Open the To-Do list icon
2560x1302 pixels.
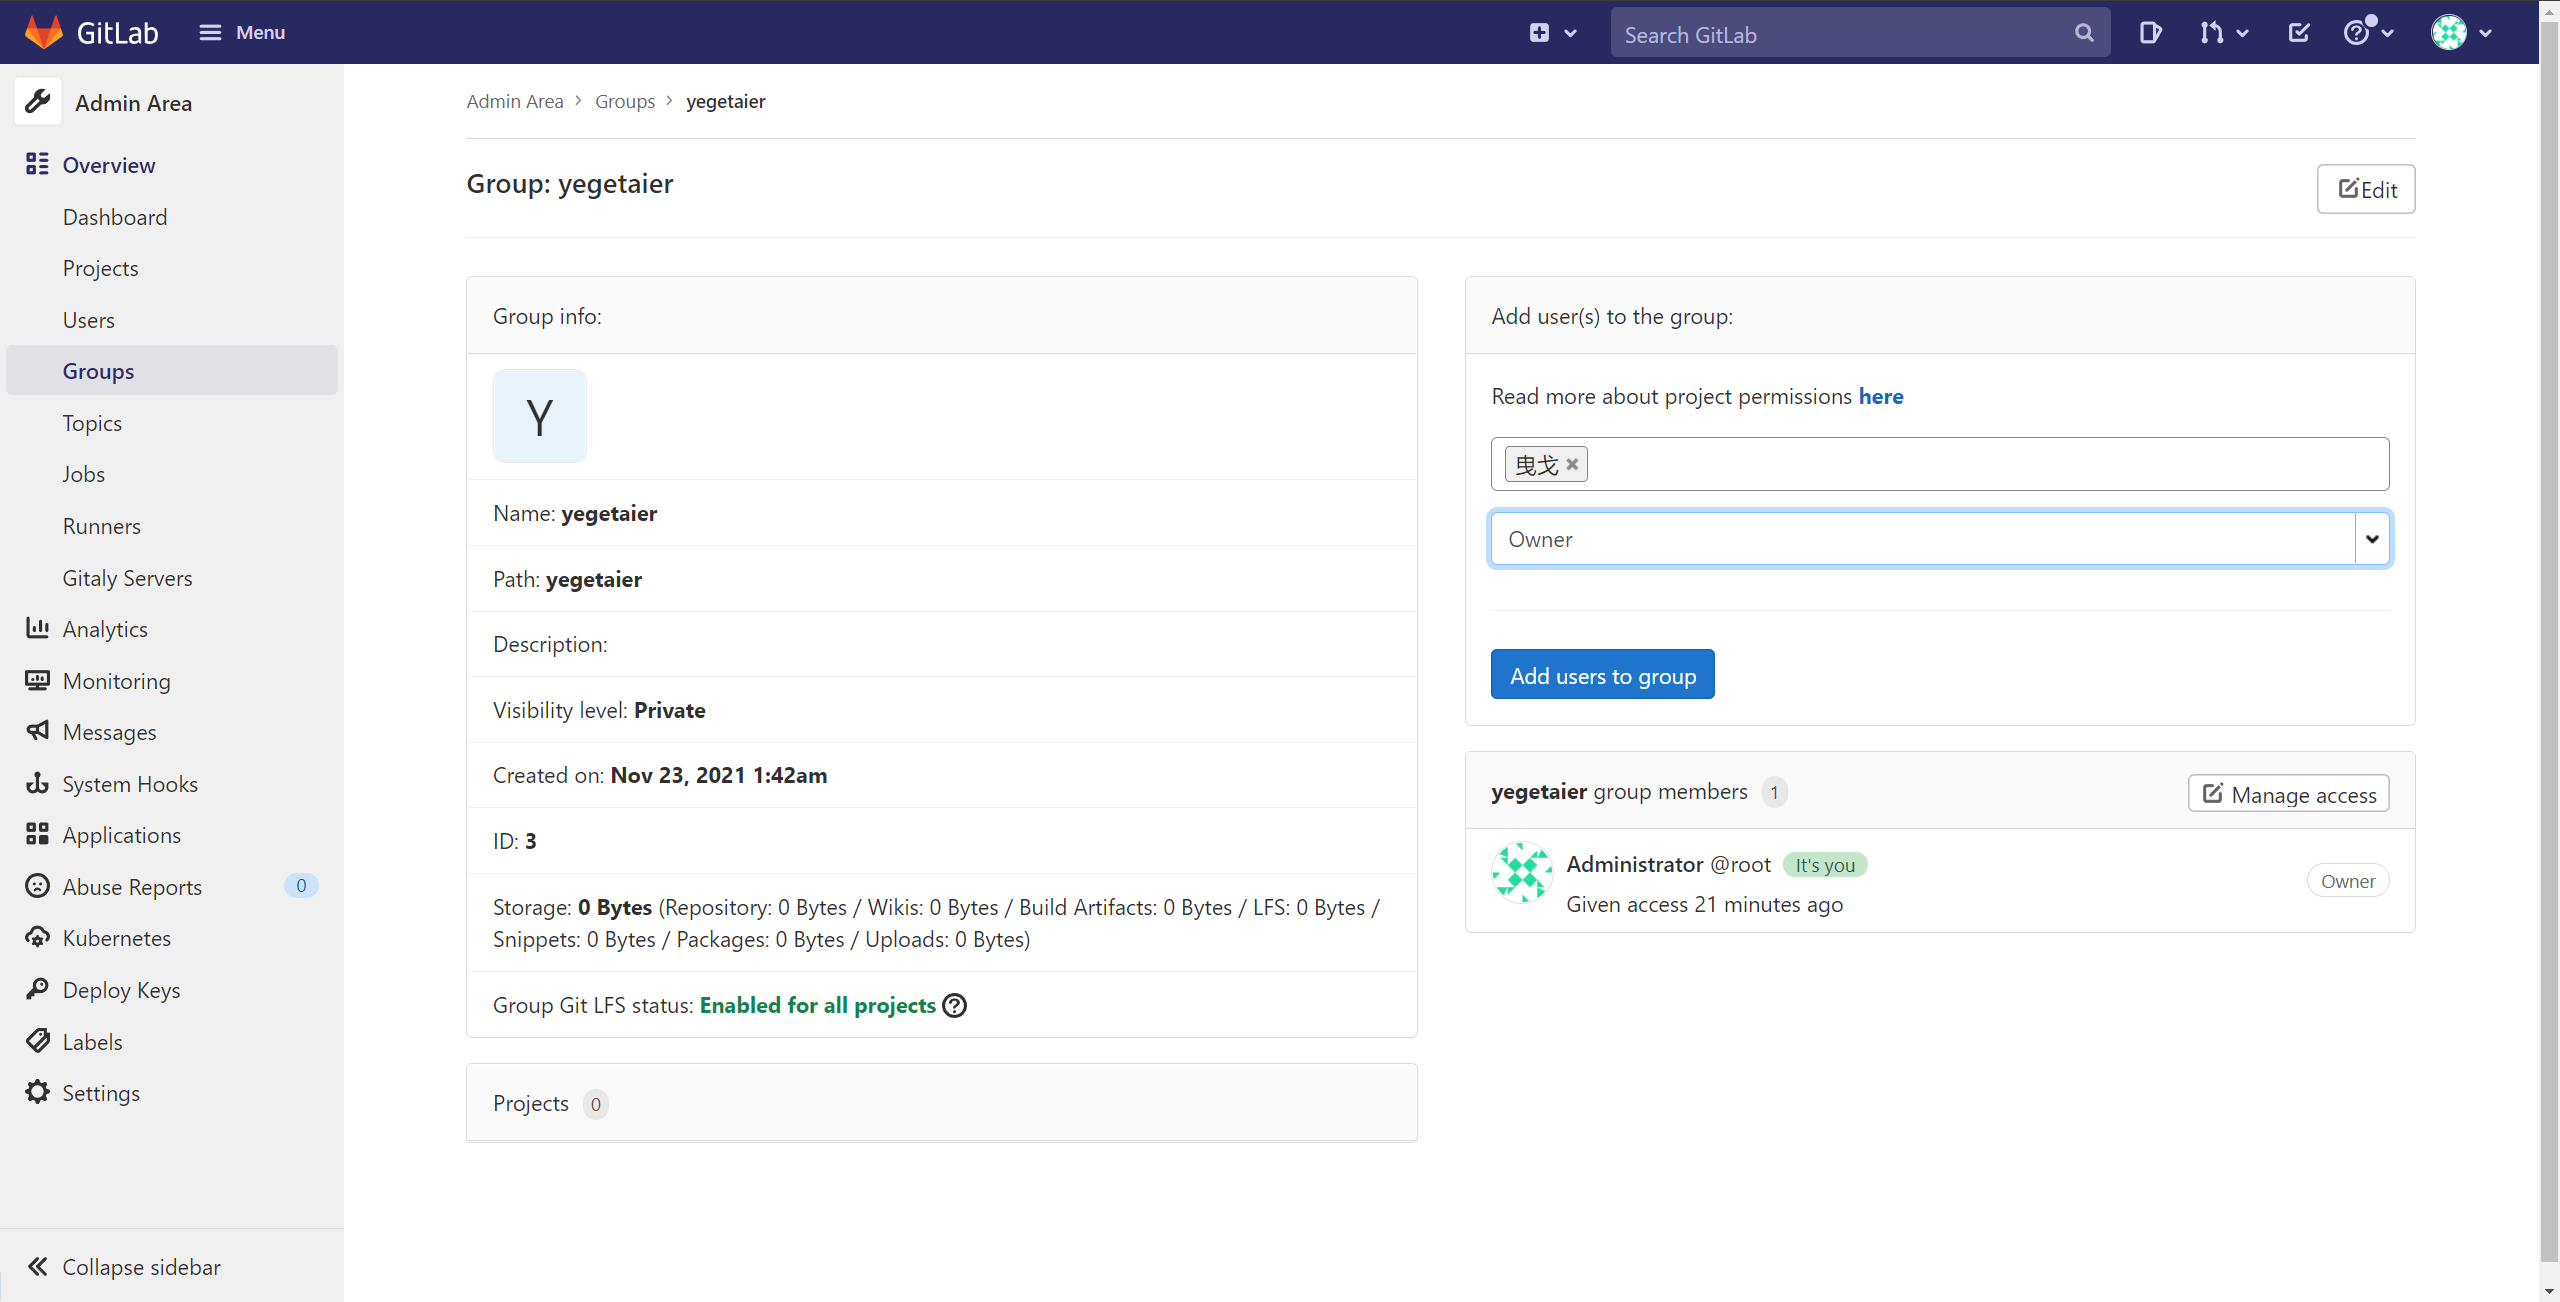[x=2298, y=33]
